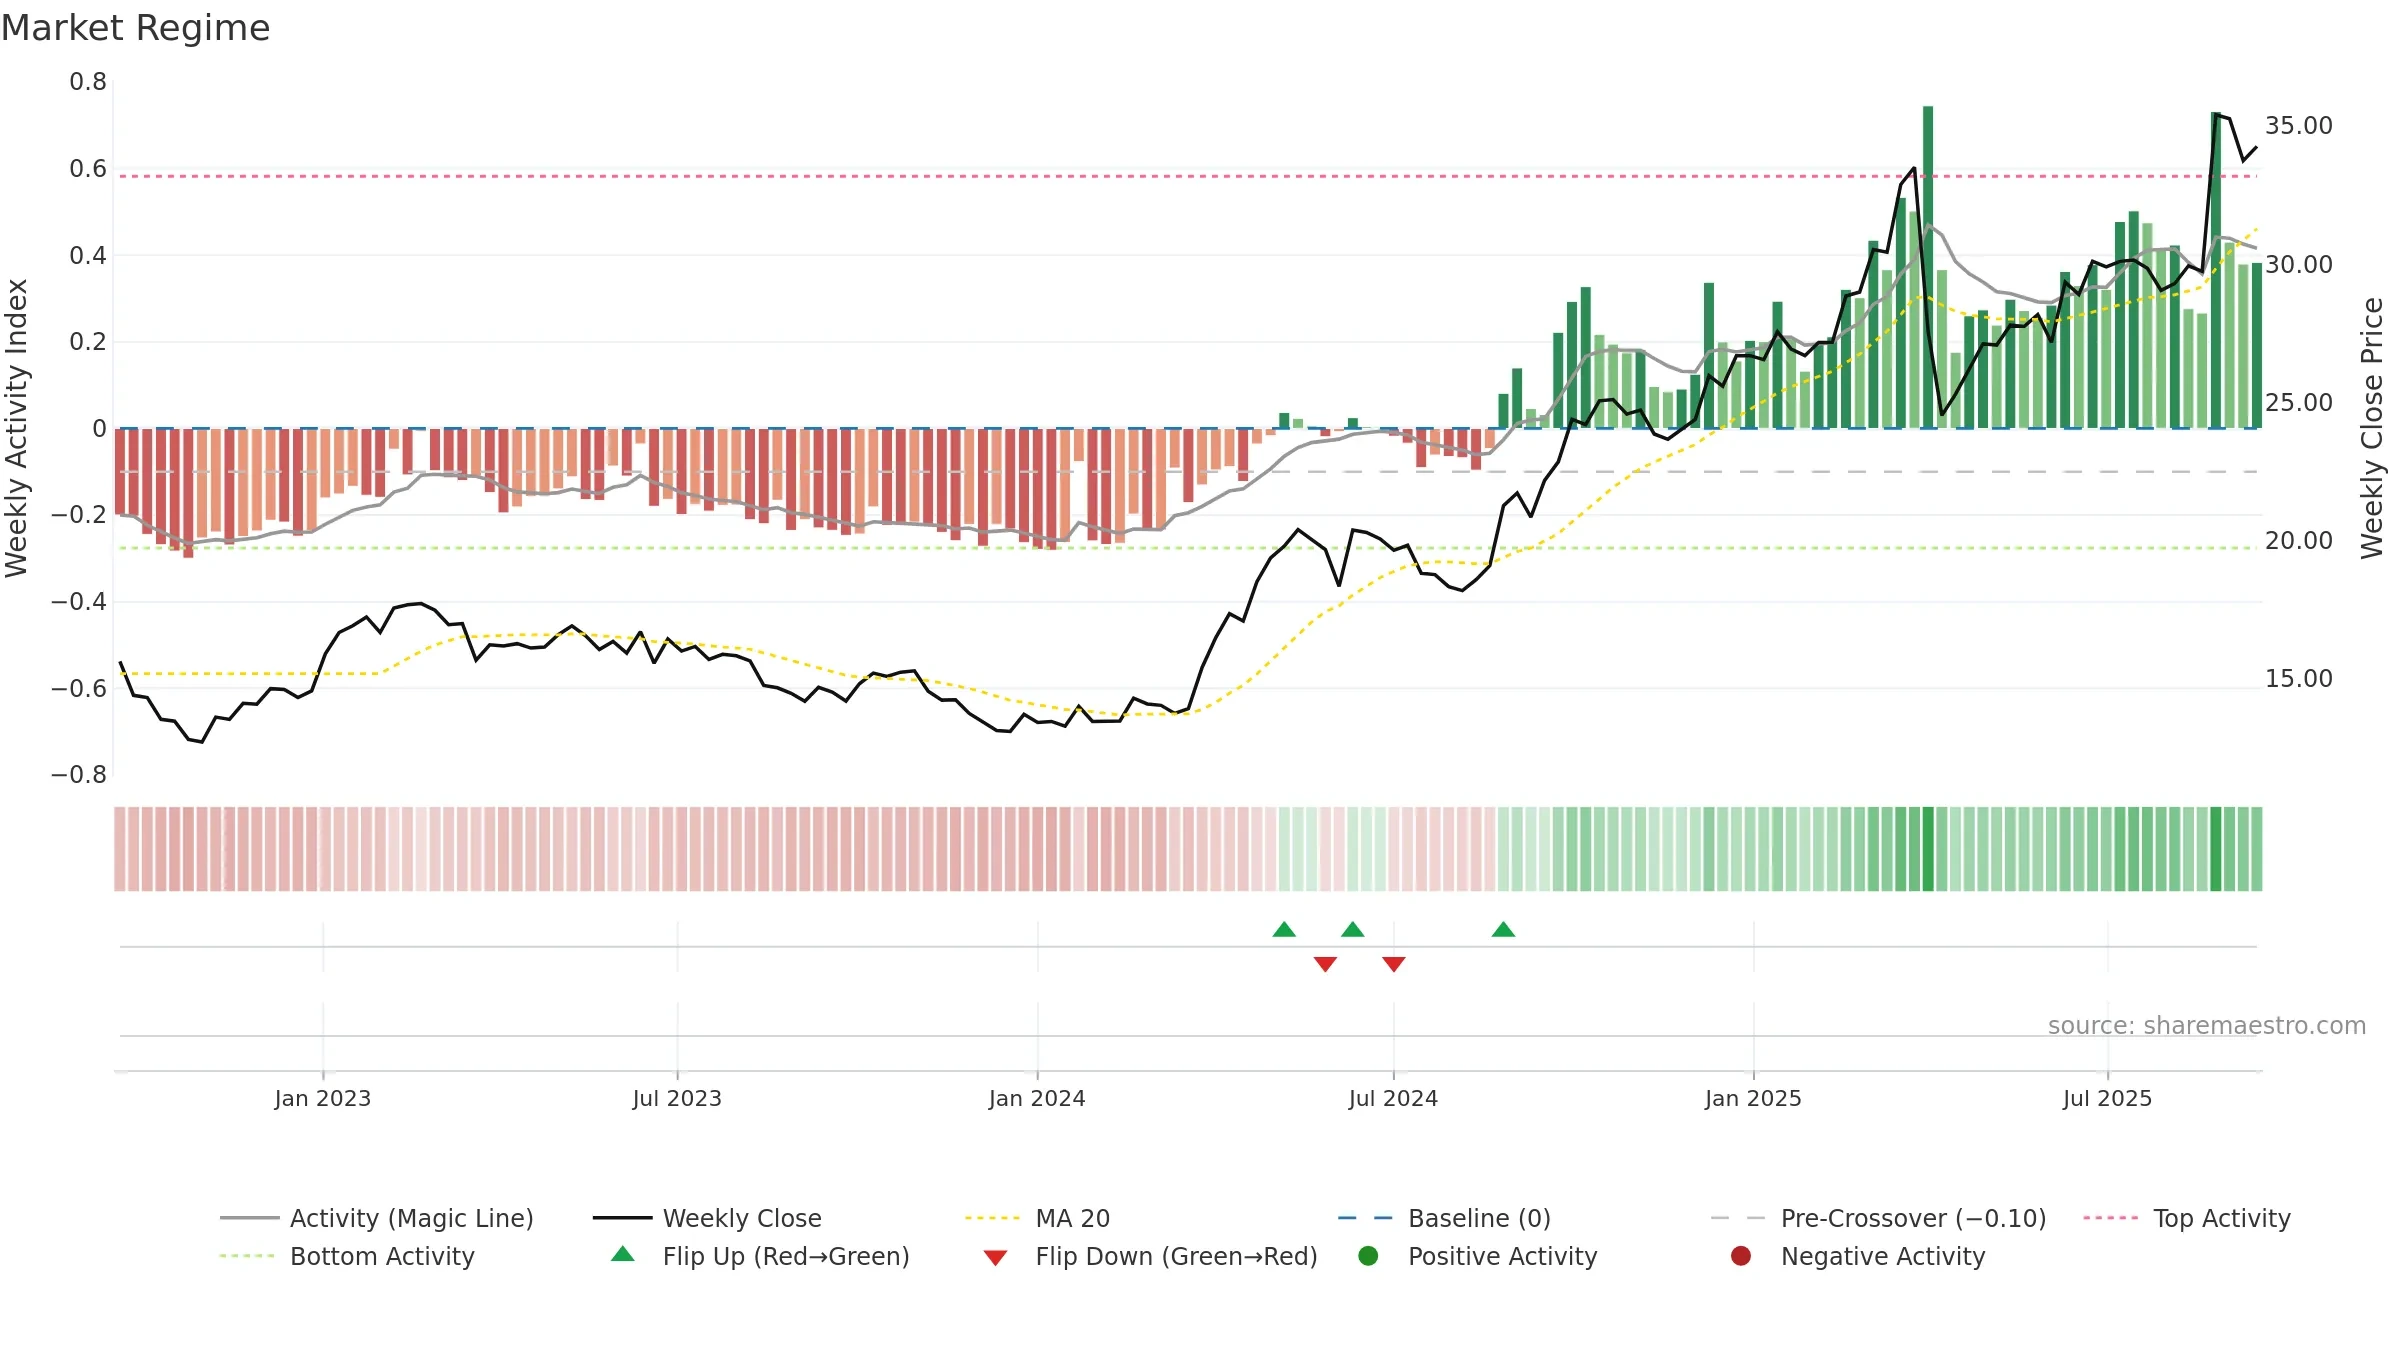This screenshot has width=2400, height=1350.
Task: Click the Jan 2024 x-axis label
Action: tap(1037, 1099)
